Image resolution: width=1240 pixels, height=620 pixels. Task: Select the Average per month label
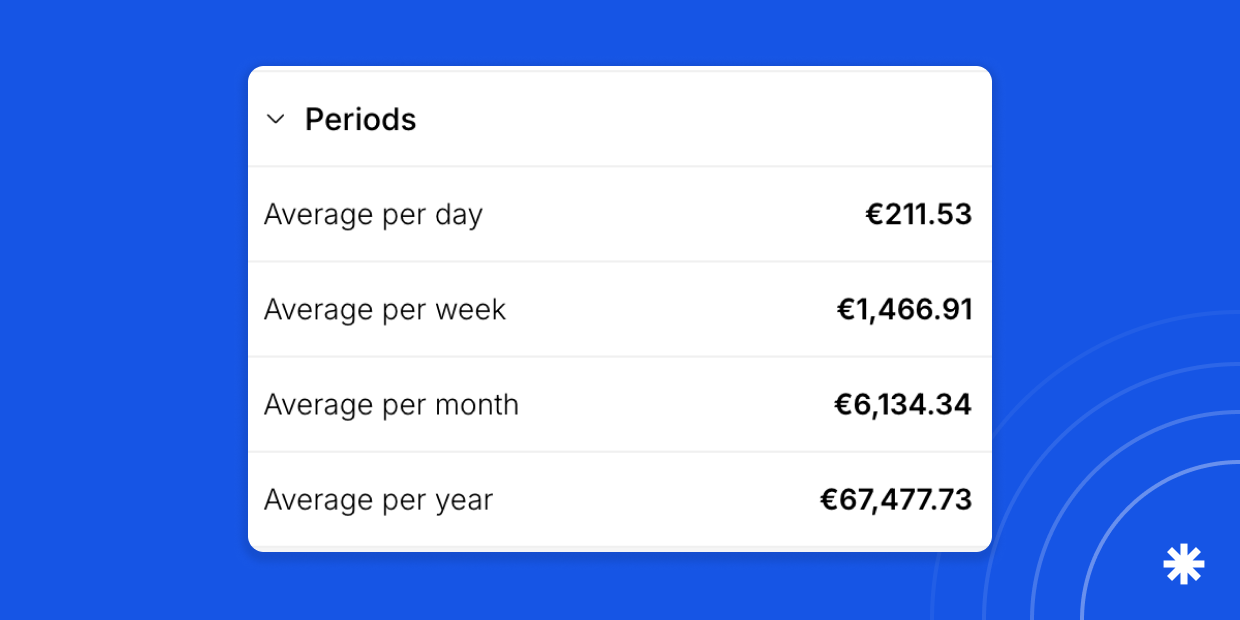tap(391, 405)
